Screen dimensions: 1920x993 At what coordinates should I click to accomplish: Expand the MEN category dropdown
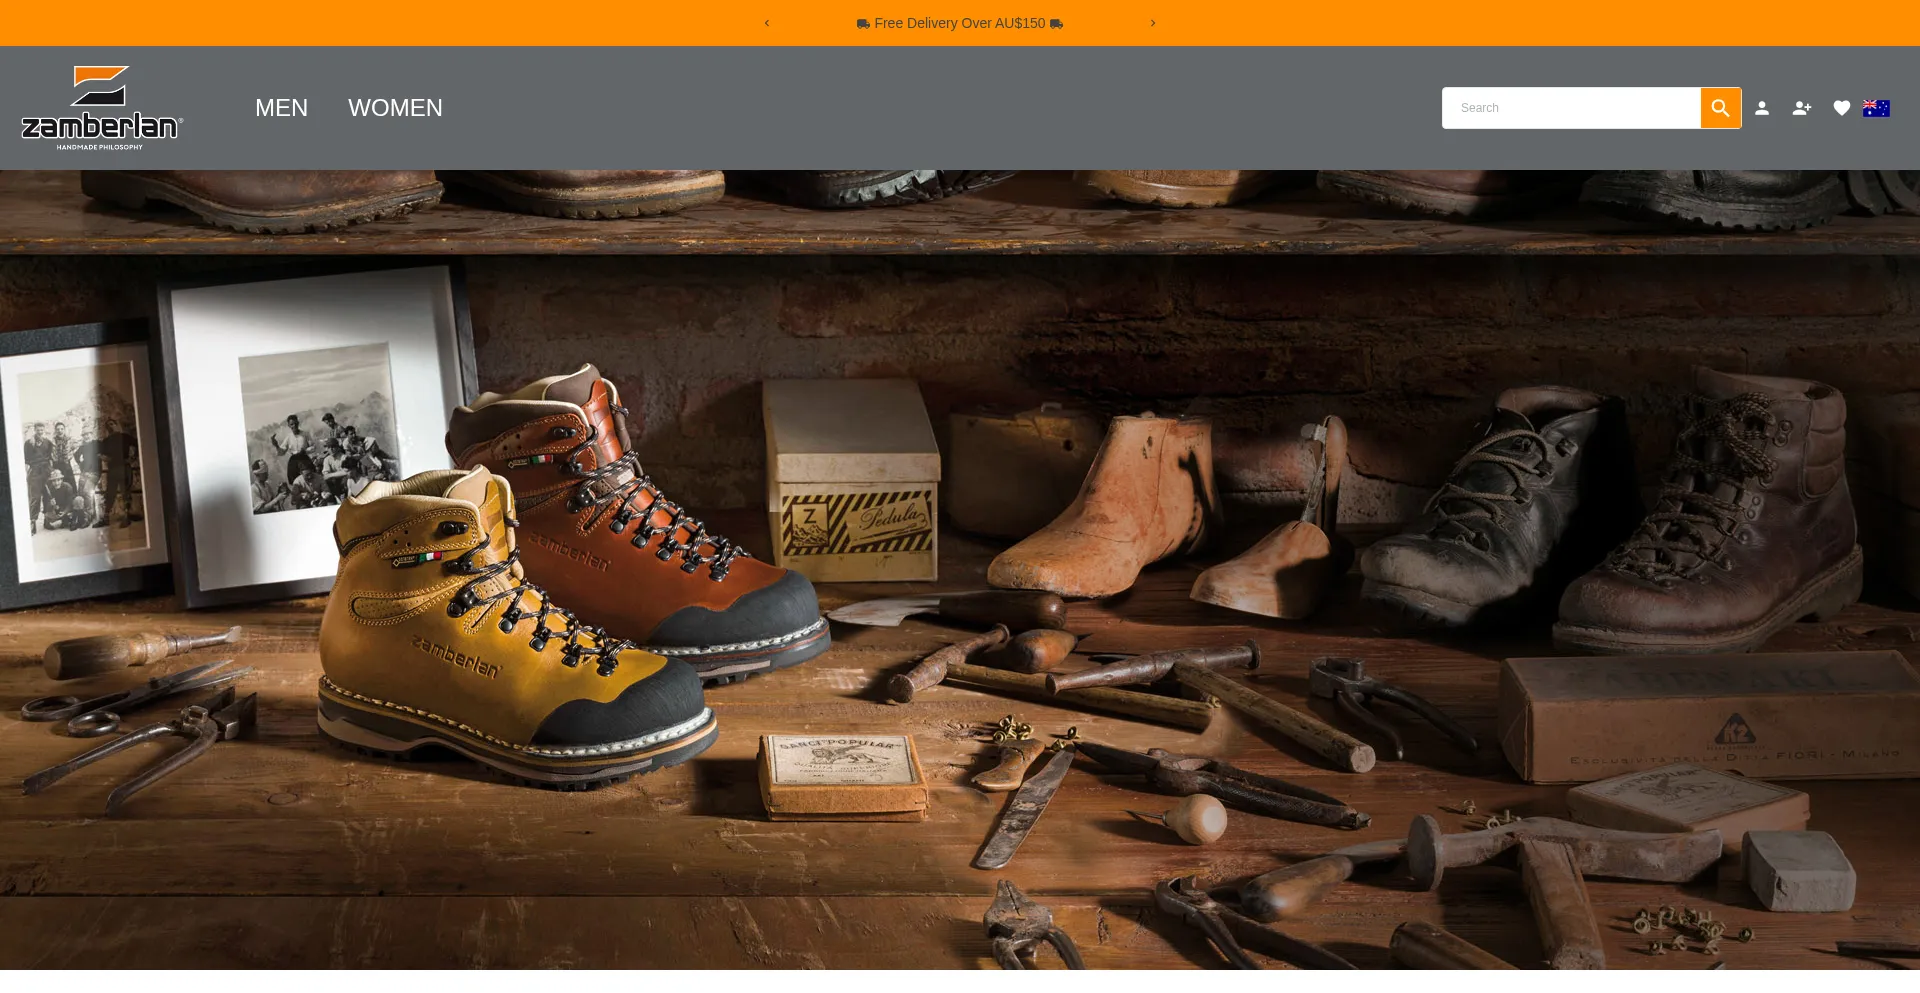(281, 107)
